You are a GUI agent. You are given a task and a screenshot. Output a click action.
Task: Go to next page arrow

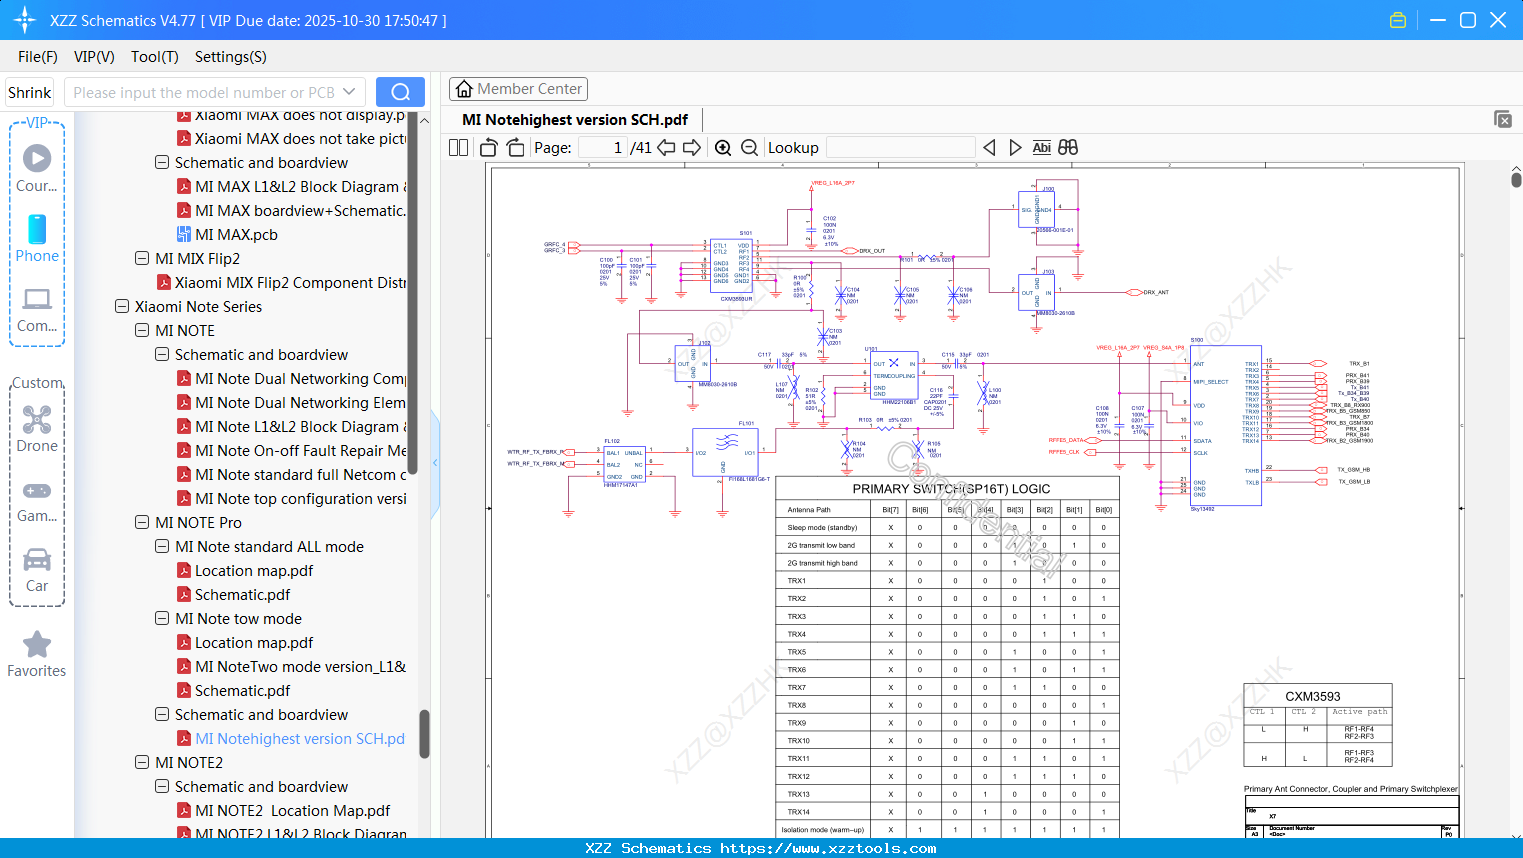click(x=692, y=148)
